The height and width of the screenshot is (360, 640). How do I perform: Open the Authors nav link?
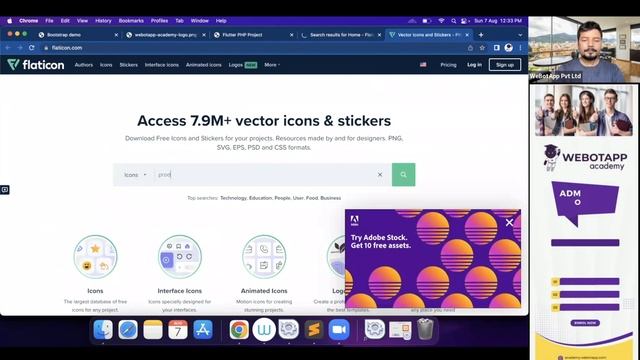(84, 64)
